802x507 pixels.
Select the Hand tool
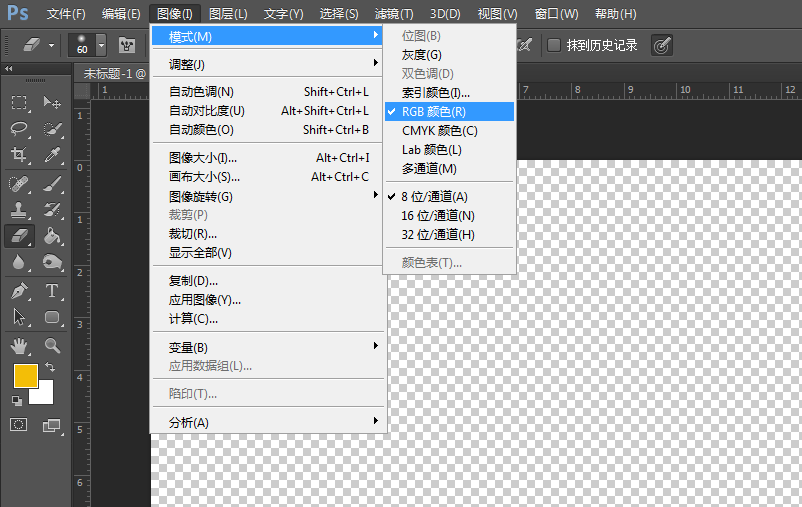19,346
